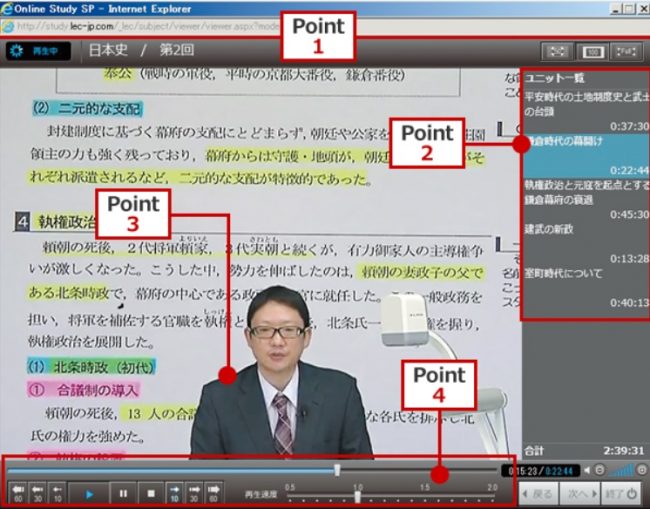
Task: Open unit 平安時代の土地制度史と武士の台頭
Action: tap(586, 111)
